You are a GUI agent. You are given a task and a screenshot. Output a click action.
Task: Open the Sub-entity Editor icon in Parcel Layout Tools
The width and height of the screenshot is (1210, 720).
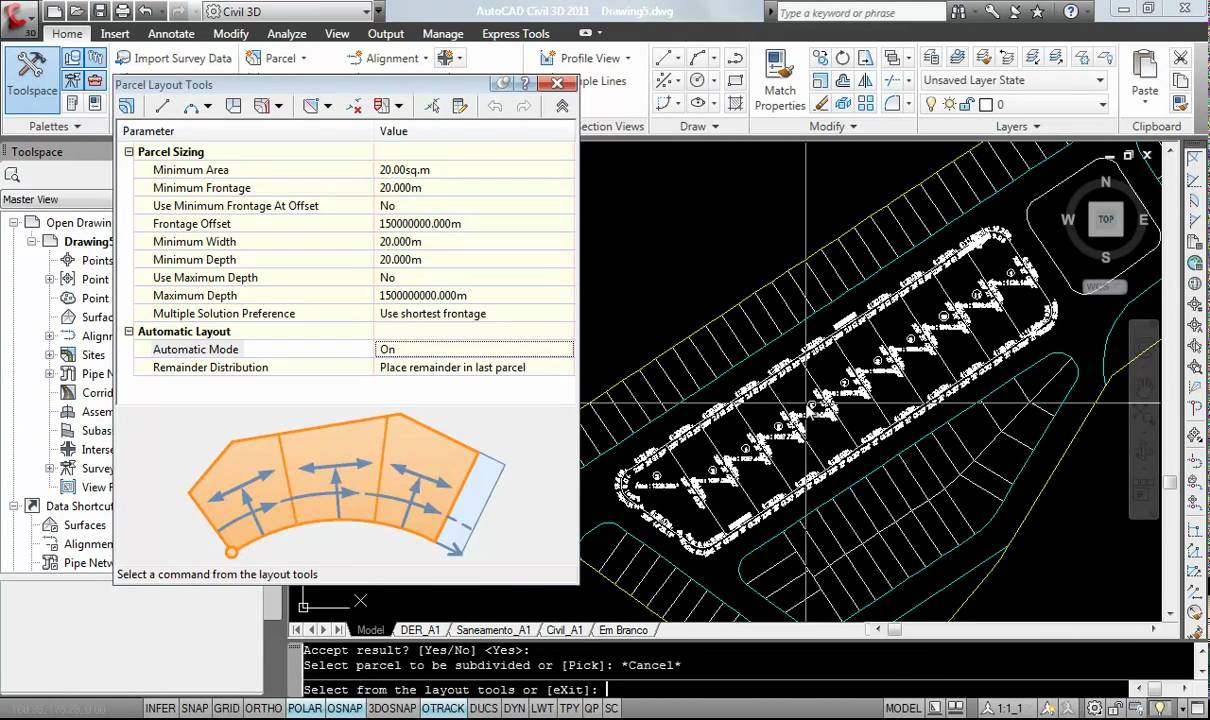click(x=460, y=106)
